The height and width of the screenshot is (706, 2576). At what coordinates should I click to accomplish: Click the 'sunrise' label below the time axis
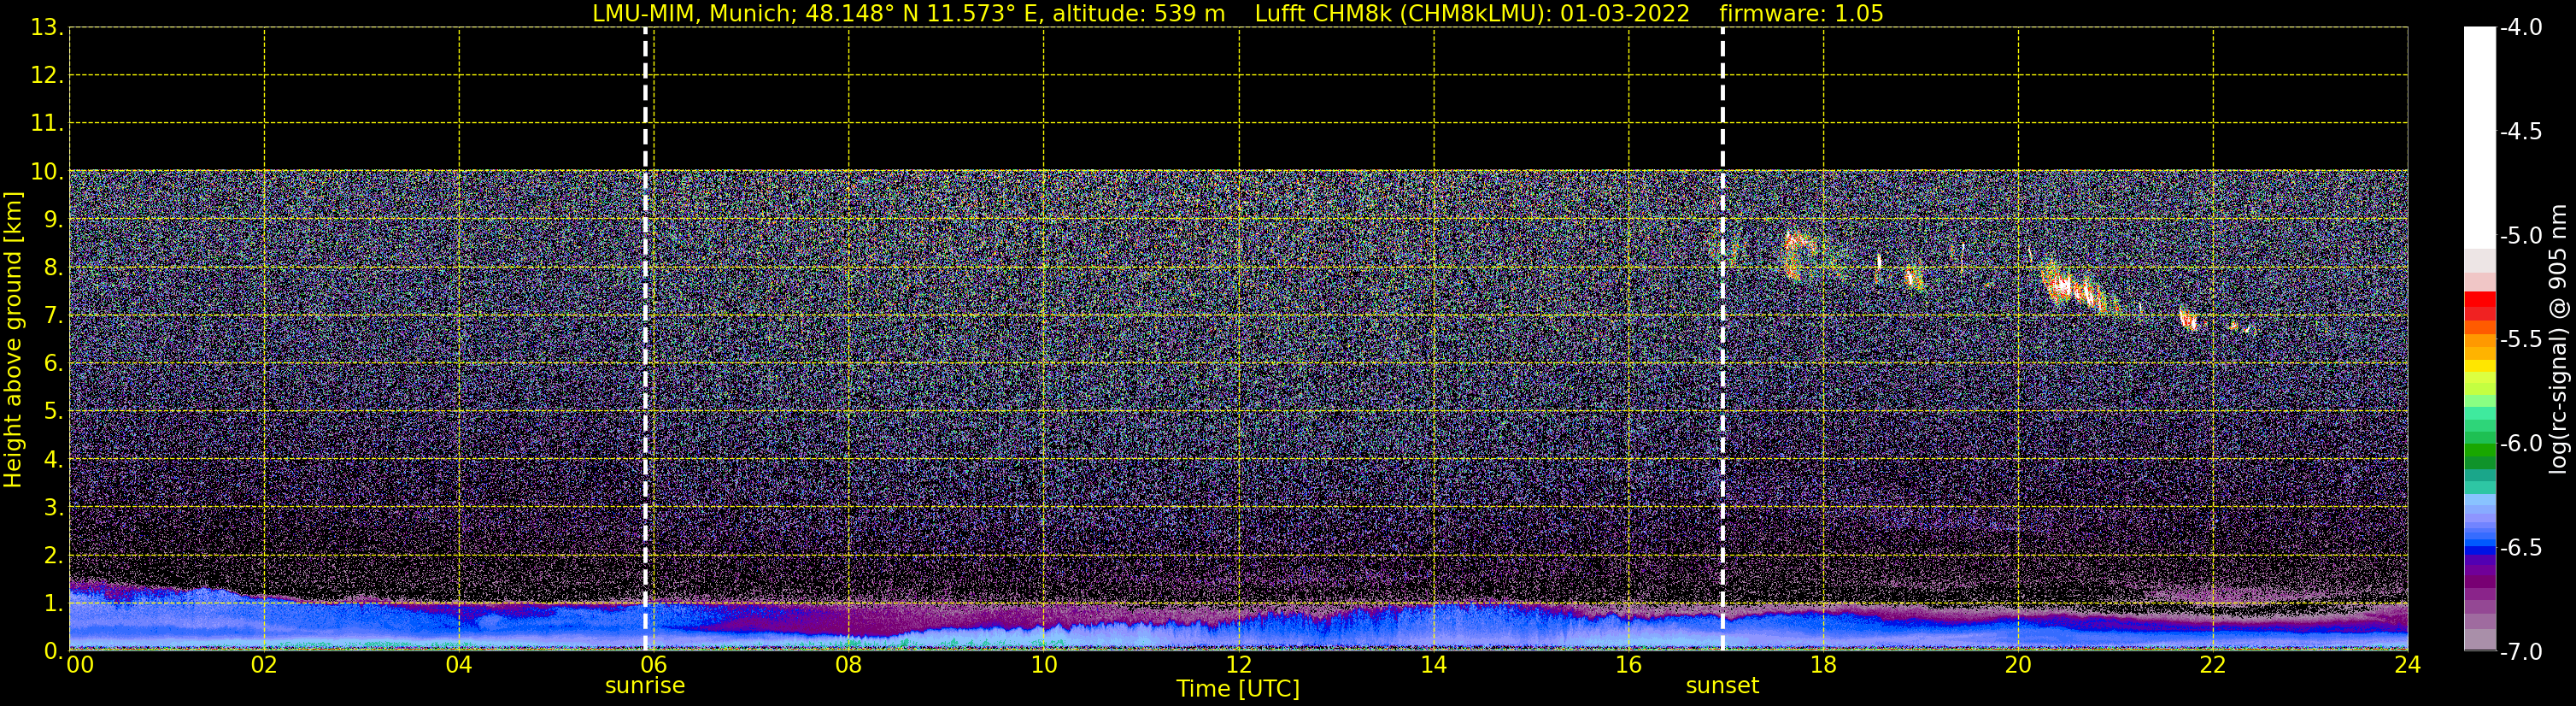[645, 686]
